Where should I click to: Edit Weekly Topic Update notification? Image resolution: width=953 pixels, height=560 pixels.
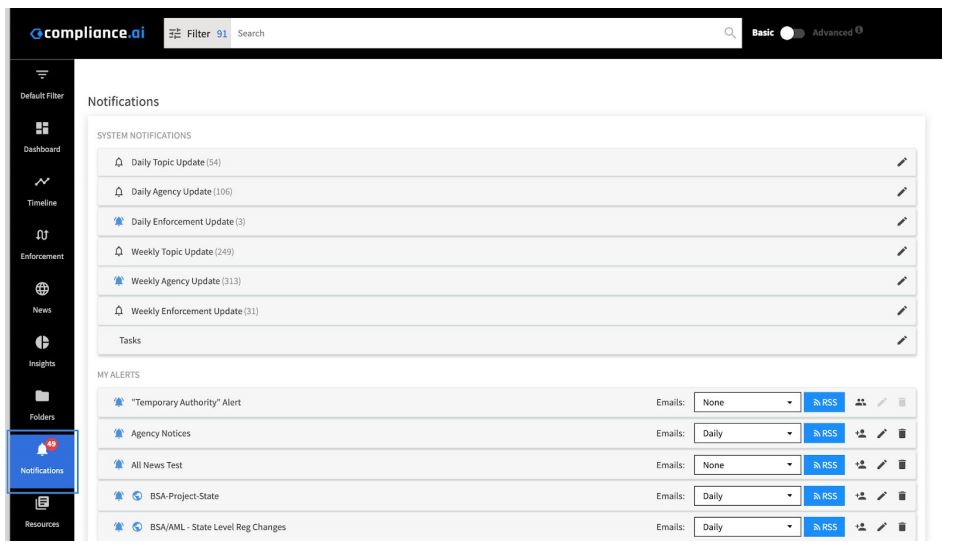pyautogui.click(x=902, y=251)
